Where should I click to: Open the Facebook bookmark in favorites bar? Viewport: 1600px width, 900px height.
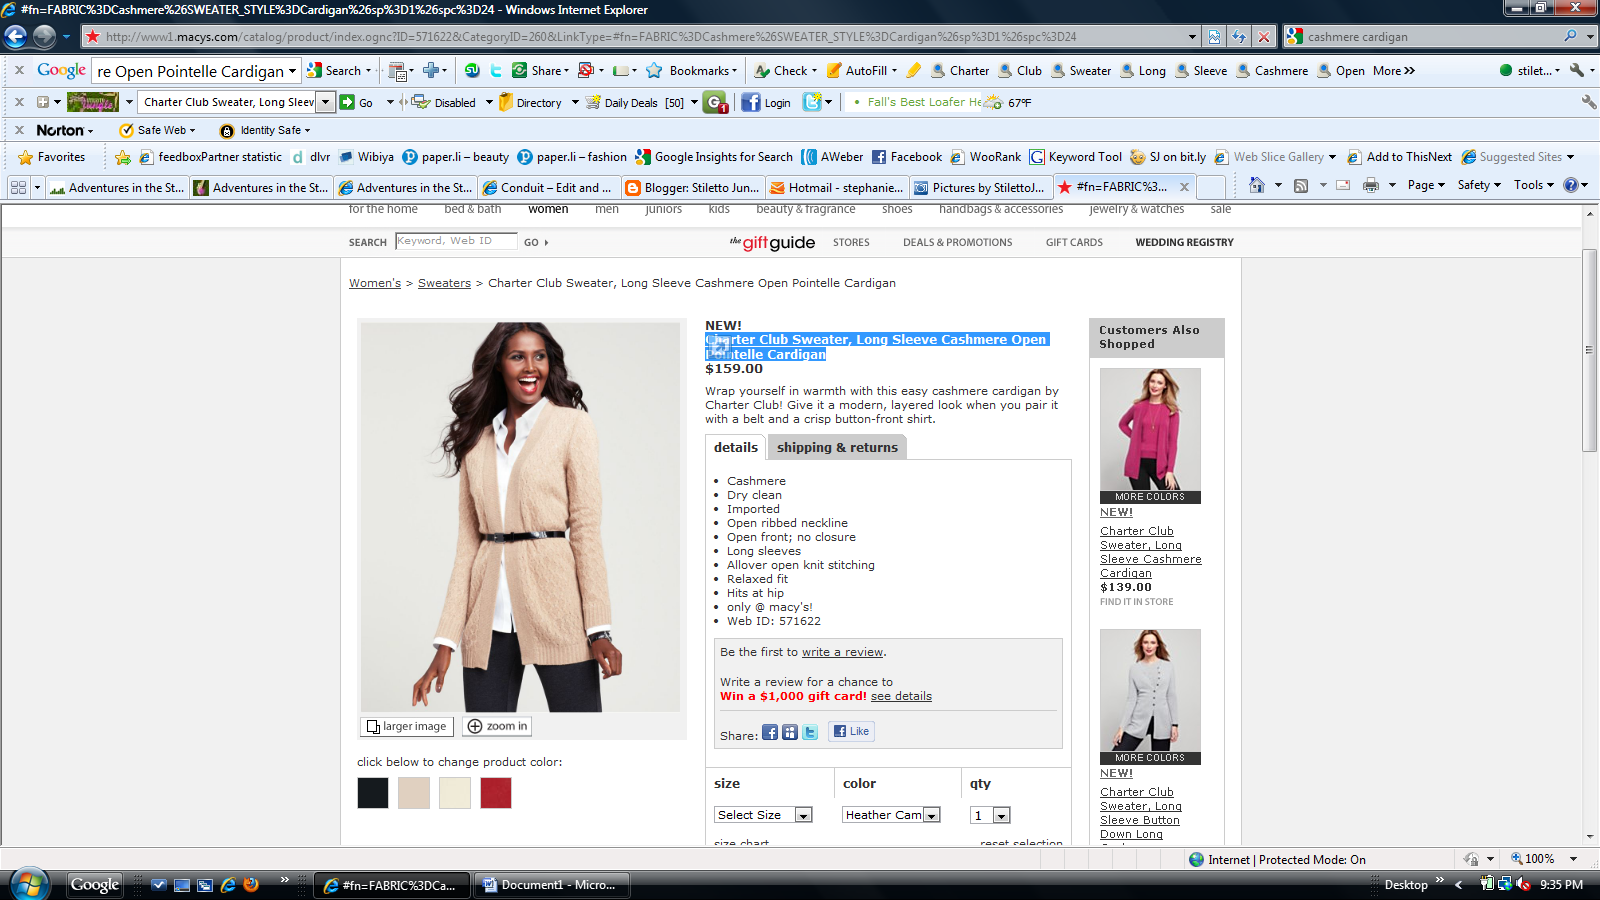(x=906, y=157)
